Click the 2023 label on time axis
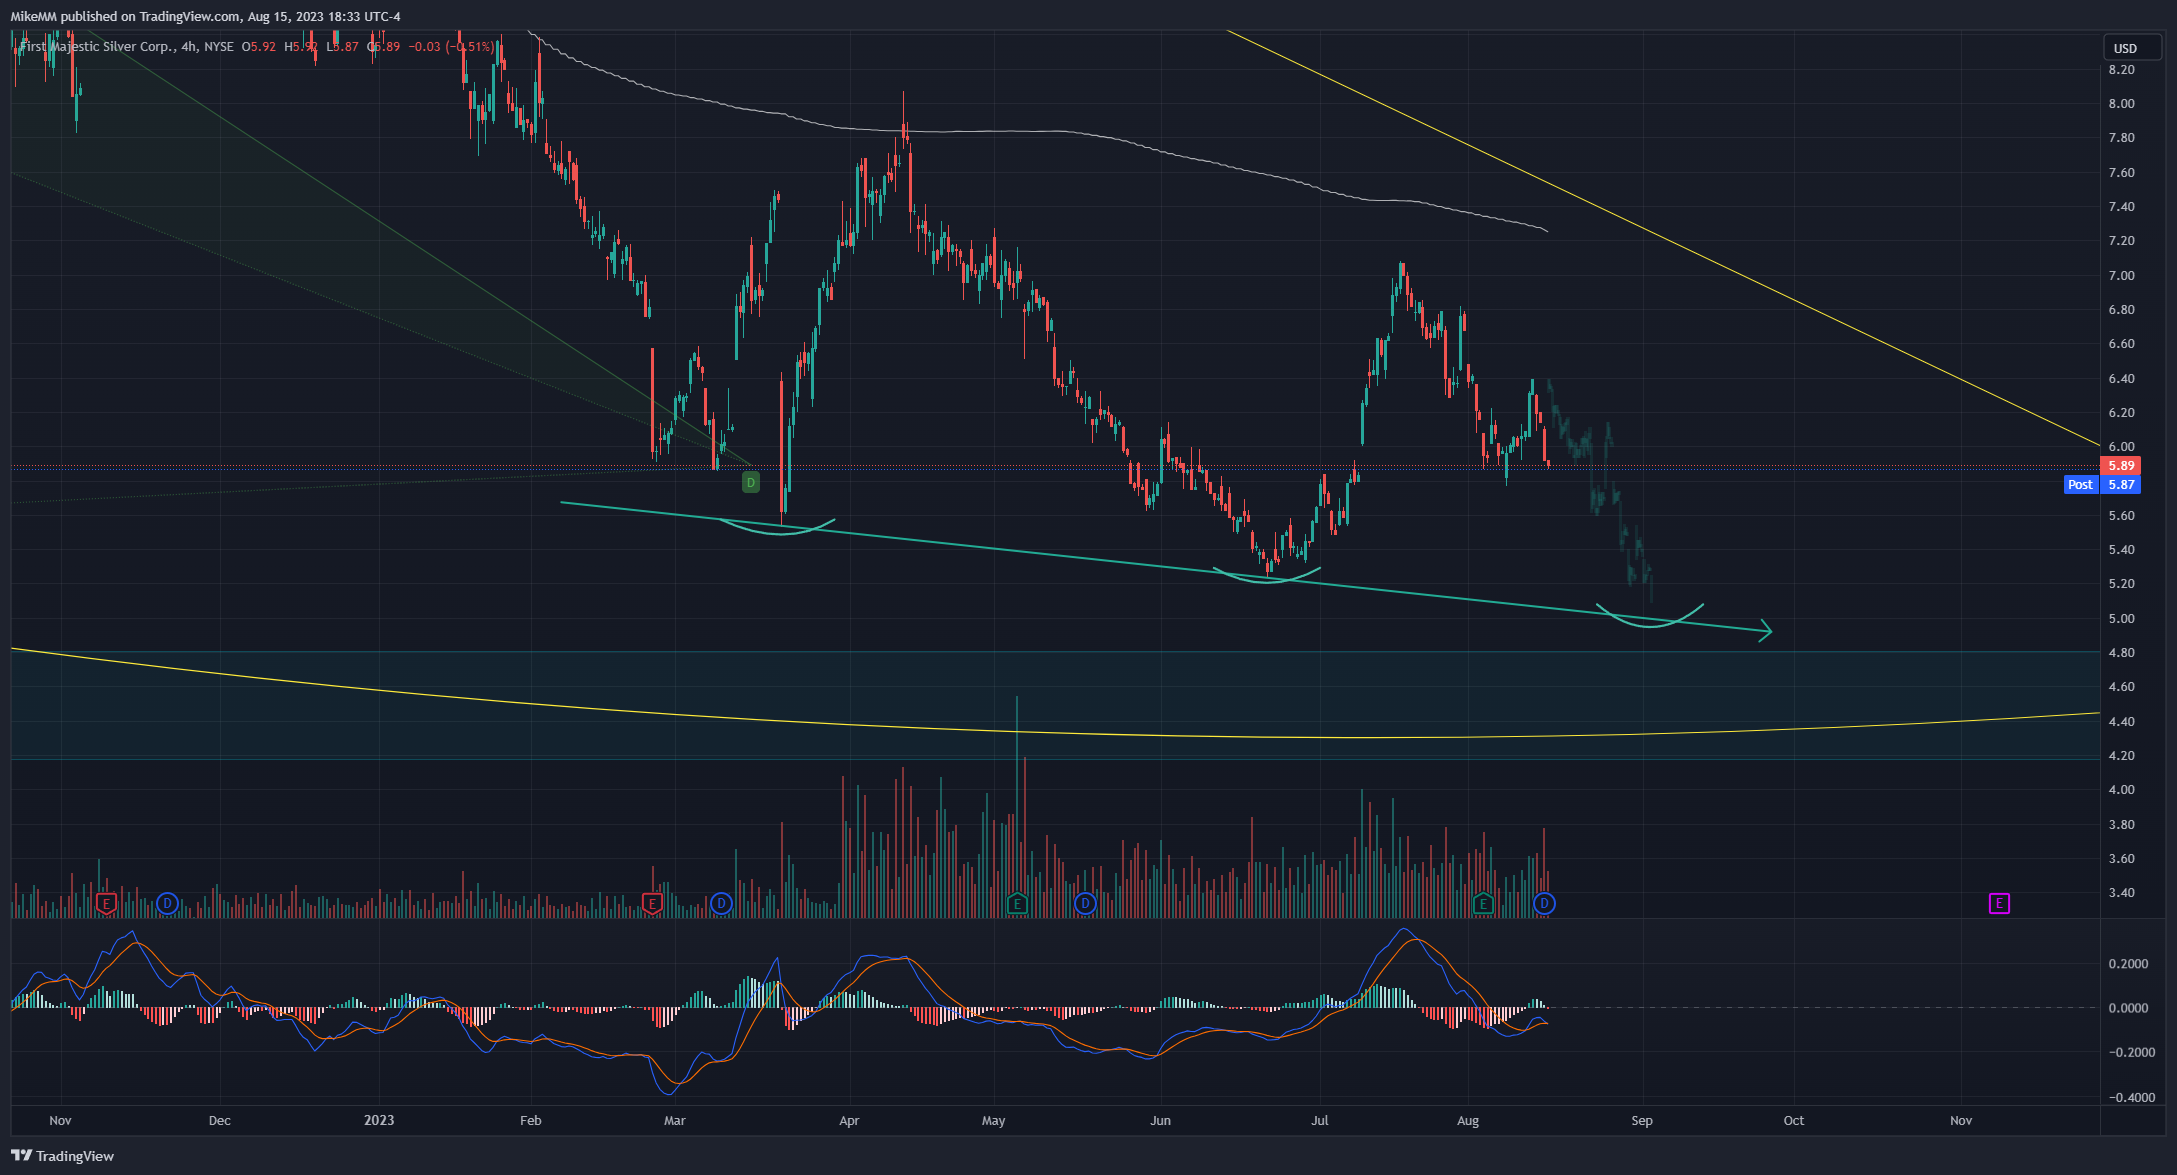The height and width of the screenshot is (1175, 2177). [379, 1120]
